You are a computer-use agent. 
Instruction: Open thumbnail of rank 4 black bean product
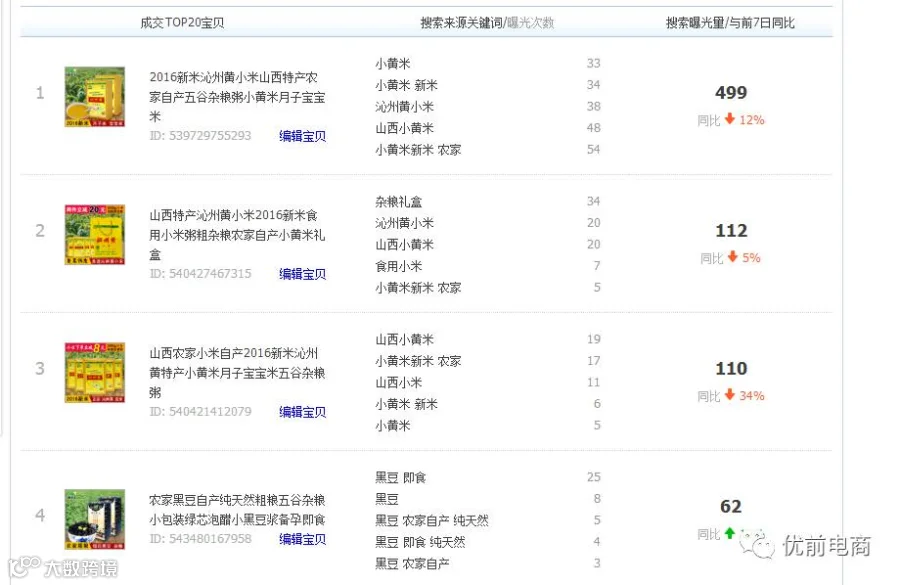coord(95,519)
